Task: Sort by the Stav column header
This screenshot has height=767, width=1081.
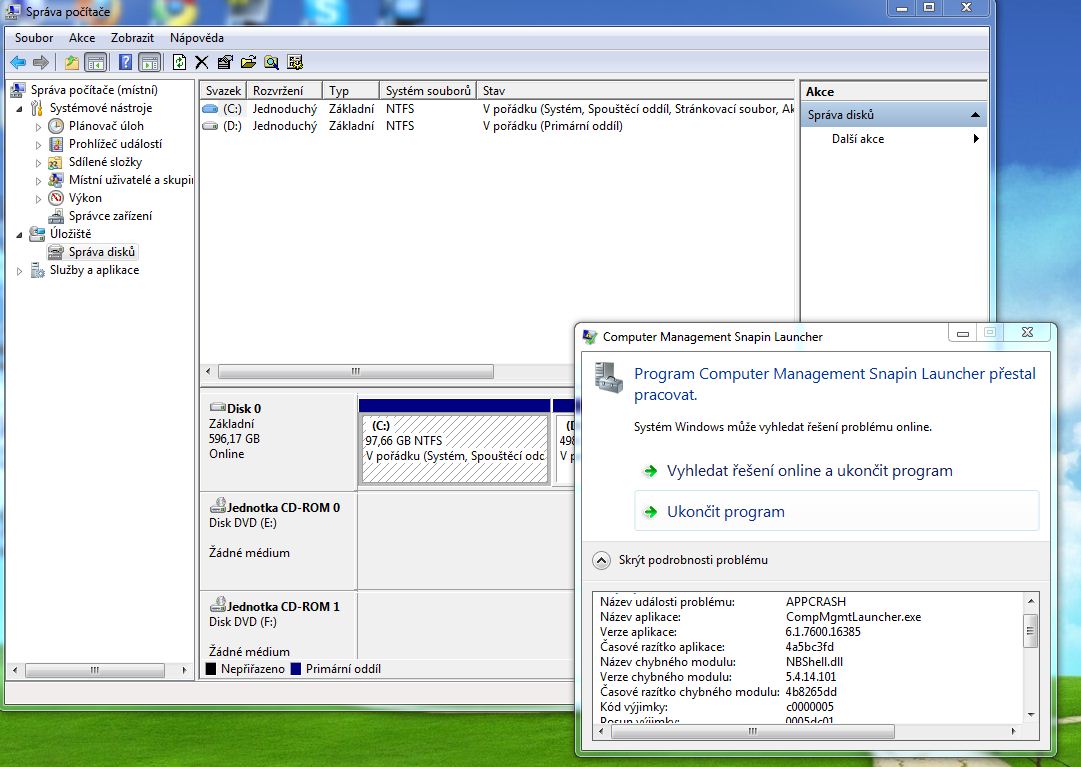Action: (635, 90)
